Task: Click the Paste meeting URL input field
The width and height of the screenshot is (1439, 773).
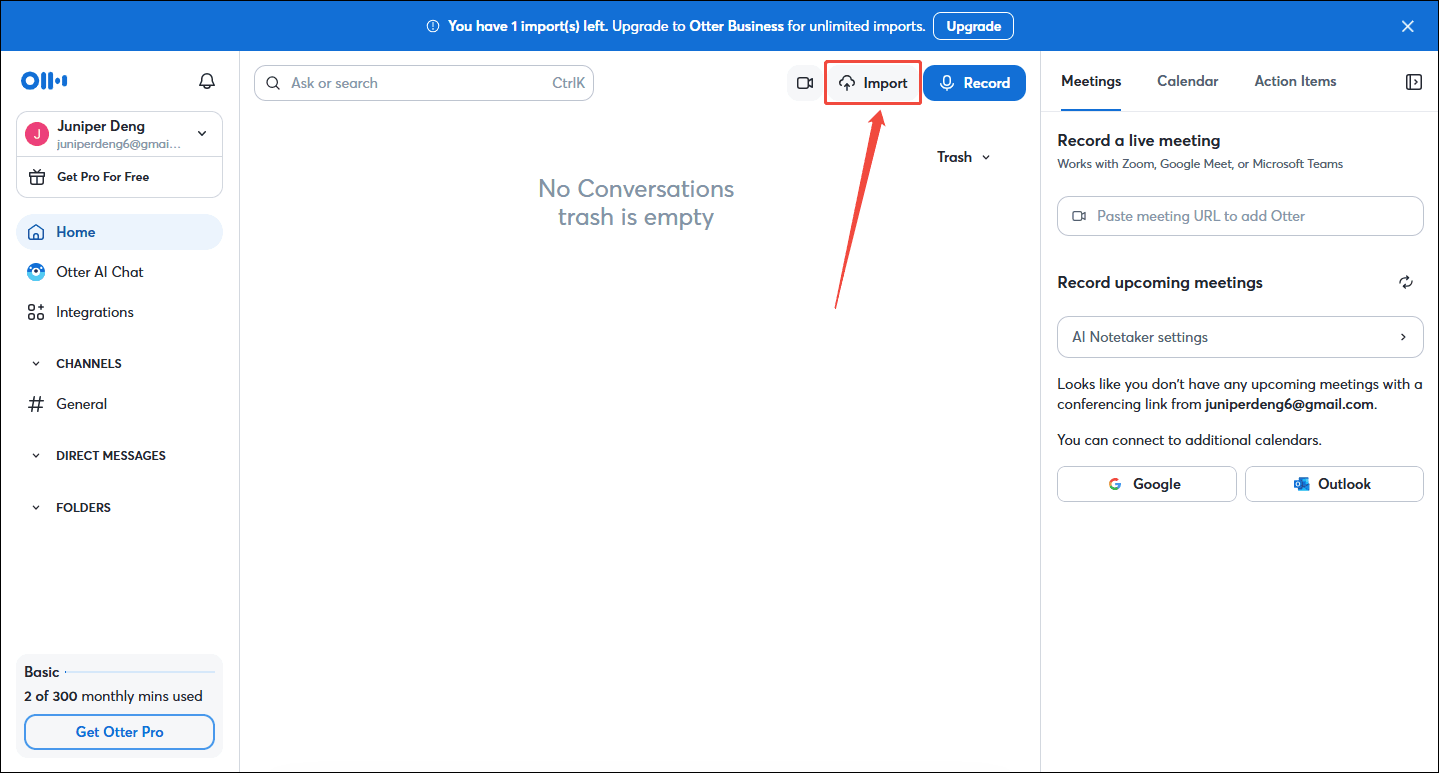Action: [1239, 216]
